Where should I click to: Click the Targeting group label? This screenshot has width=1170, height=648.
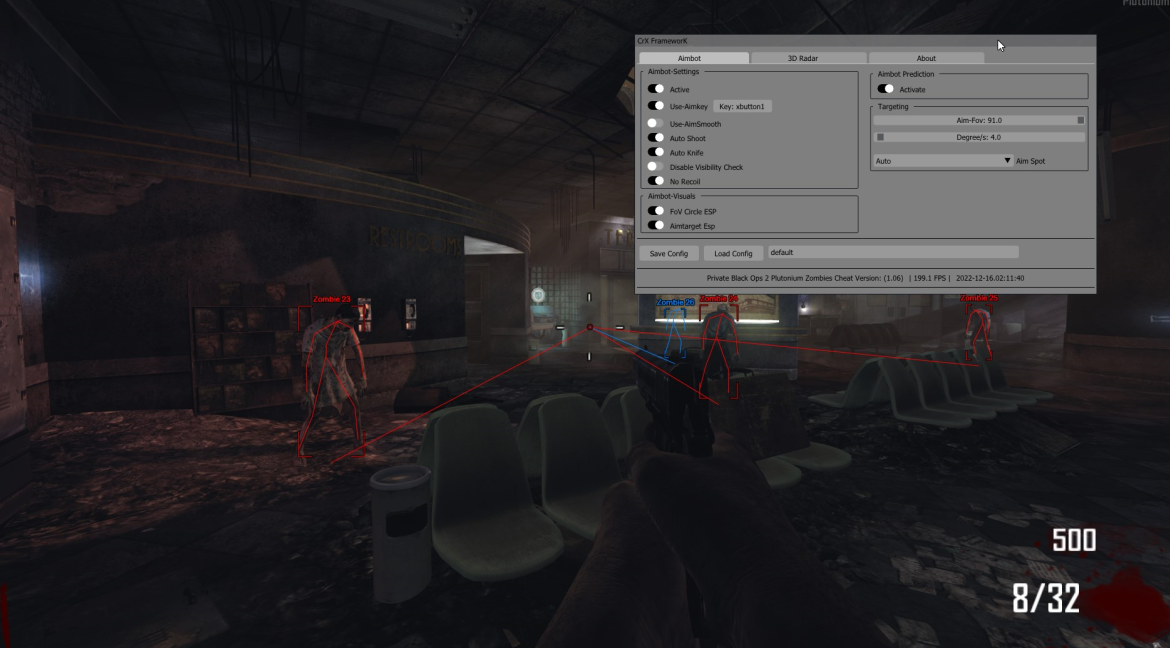click(893, 107)
